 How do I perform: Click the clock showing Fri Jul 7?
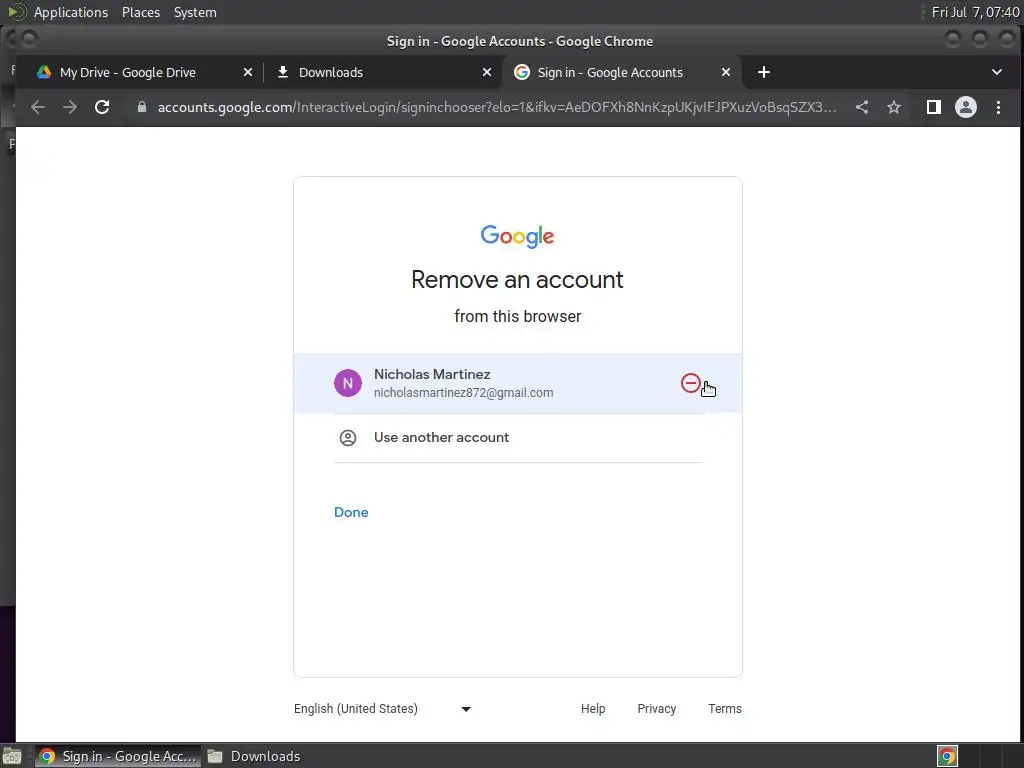(975, 12)
